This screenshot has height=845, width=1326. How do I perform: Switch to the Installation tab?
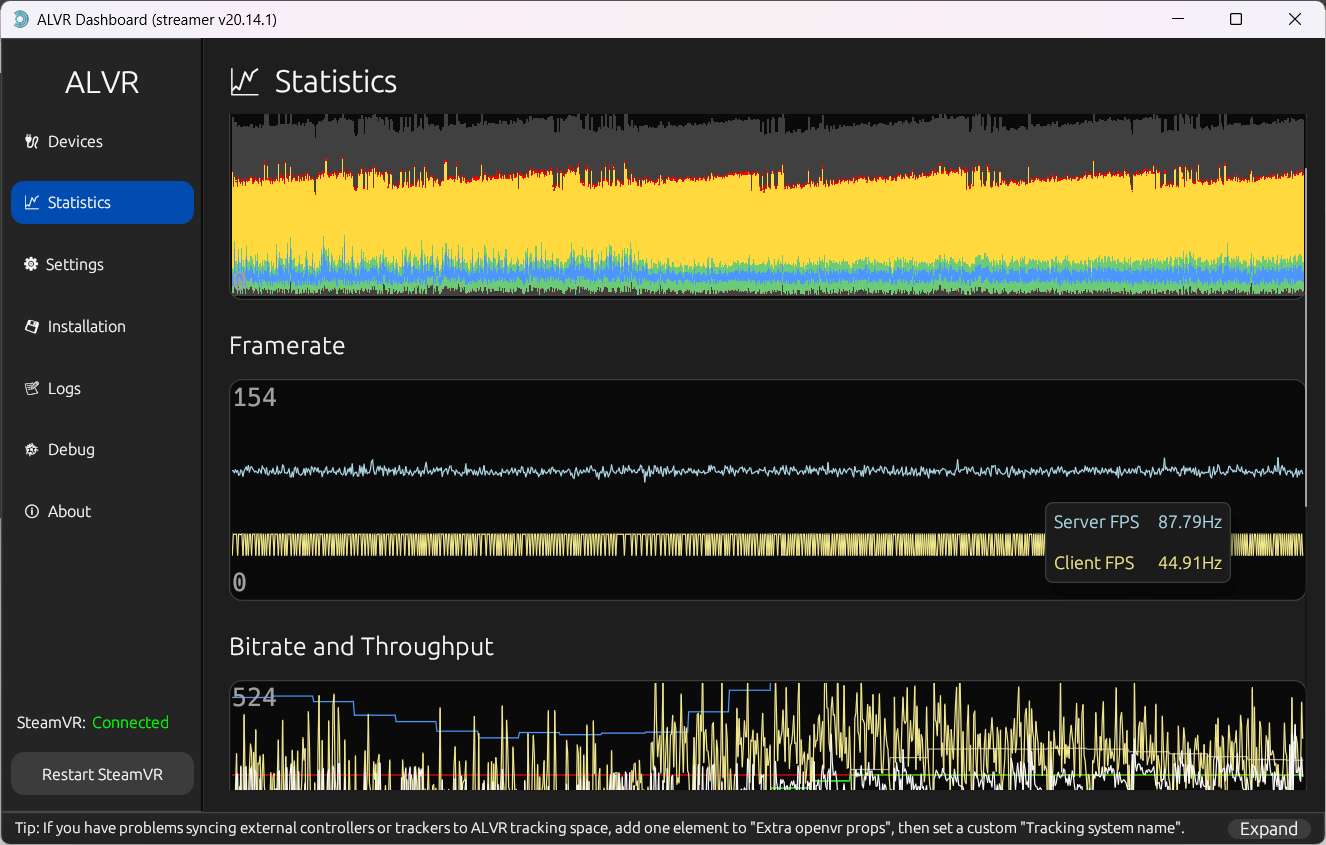pyautogui.click(x=86, y=327)
